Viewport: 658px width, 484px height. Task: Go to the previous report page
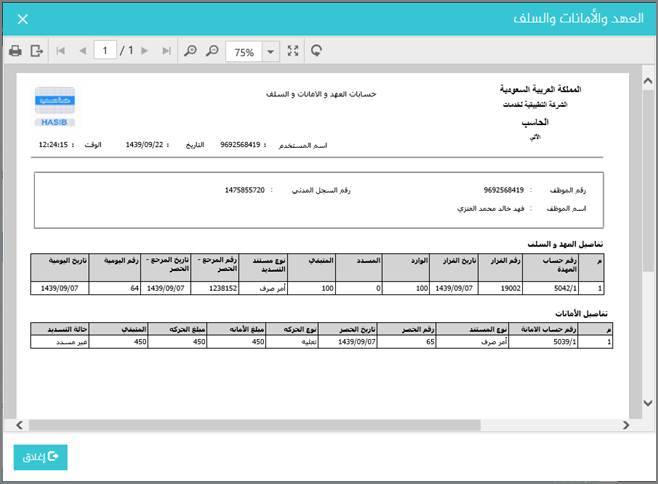pyautogui.click(x=83, y=51)
